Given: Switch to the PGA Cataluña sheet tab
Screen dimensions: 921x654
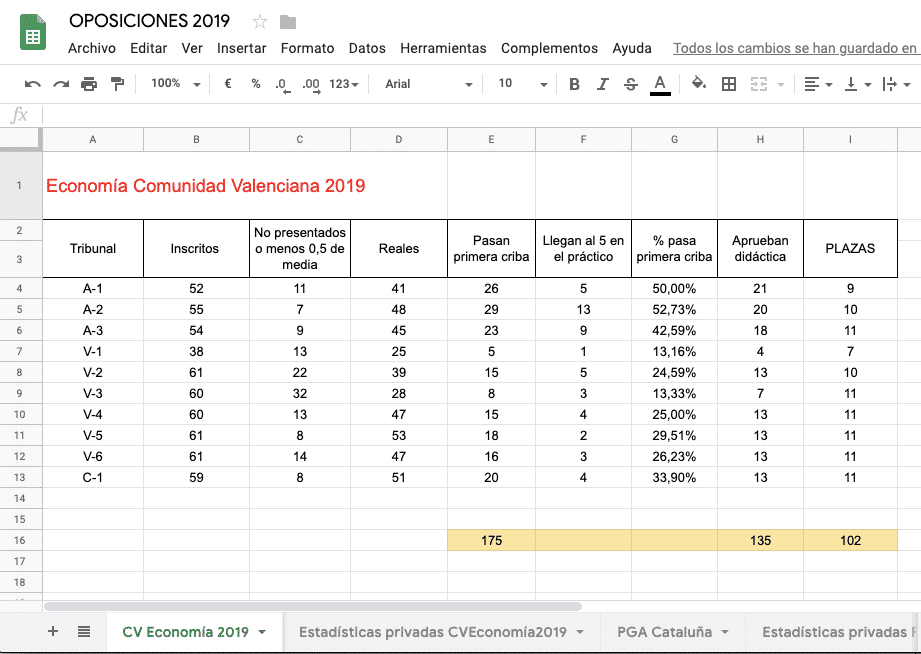Looking at the screenshot, I should click(x=664, y=632).
